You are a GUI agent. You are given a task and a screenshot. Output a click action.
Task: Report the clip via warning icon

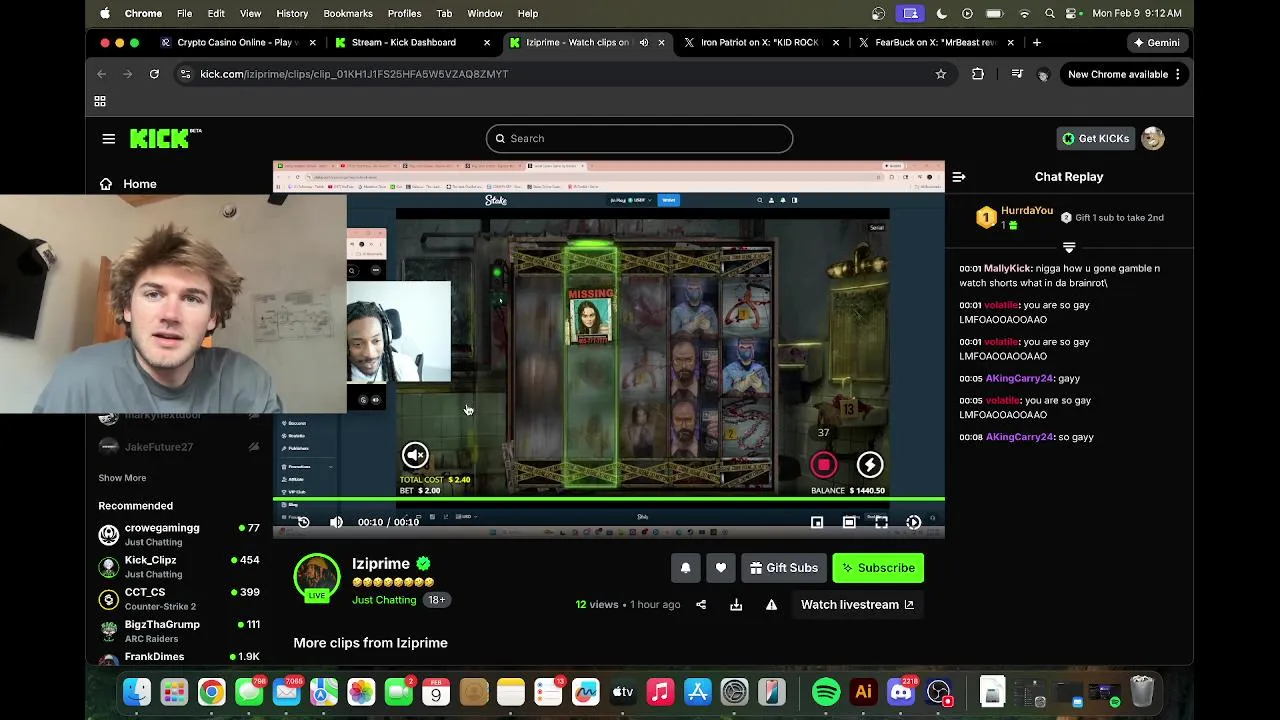771,605
